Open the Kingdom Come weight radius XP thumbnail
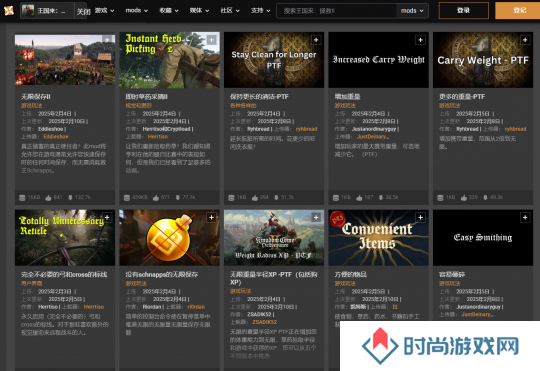540x371 pixels. coord(274,238)
